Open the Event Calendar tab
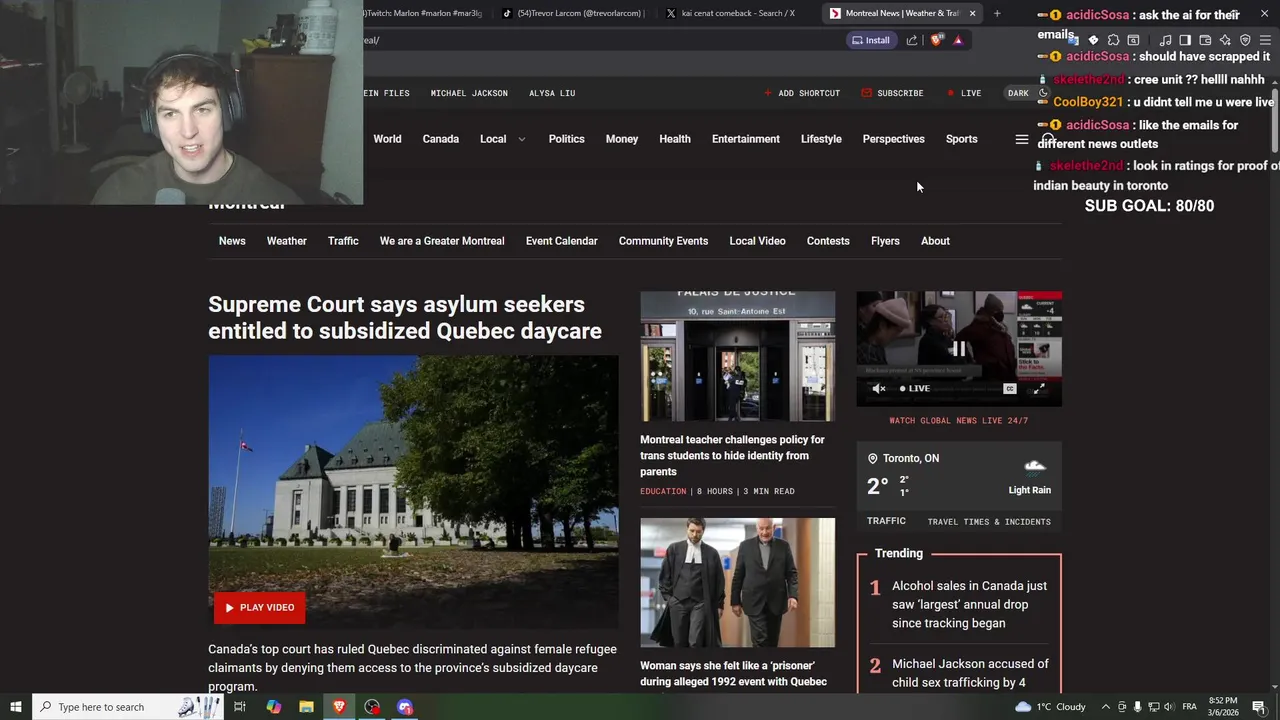Screen dimensions: 1280x720 [x=561, y=241]
